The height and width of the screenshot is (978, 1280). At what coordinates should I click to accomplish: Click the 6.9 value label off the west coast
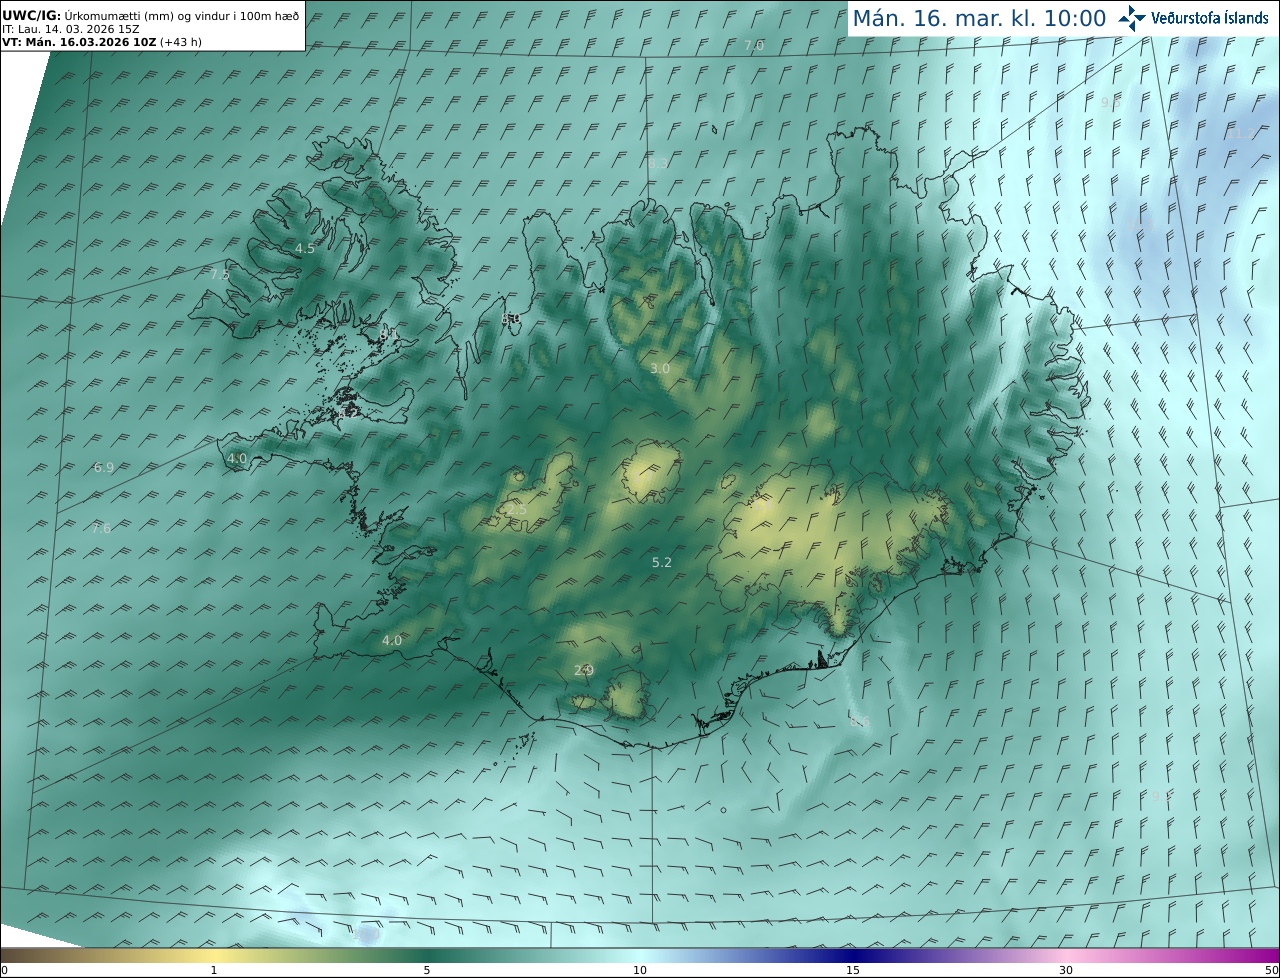point(104,467)
